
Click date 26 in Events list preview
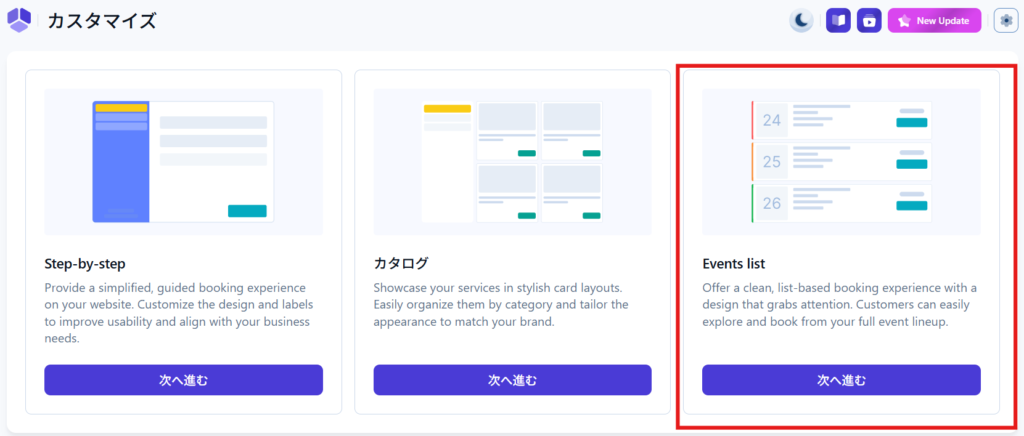click(x=772, y=204)
